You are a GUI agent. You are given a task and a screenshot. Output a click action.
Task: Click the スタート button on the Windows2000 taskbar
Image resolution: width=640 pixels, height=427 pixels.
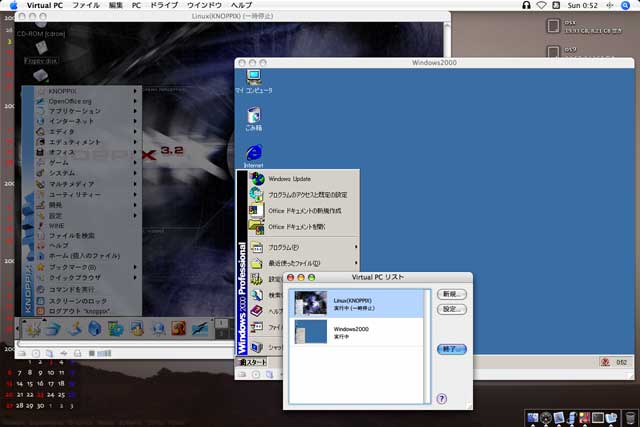point(252,362)
